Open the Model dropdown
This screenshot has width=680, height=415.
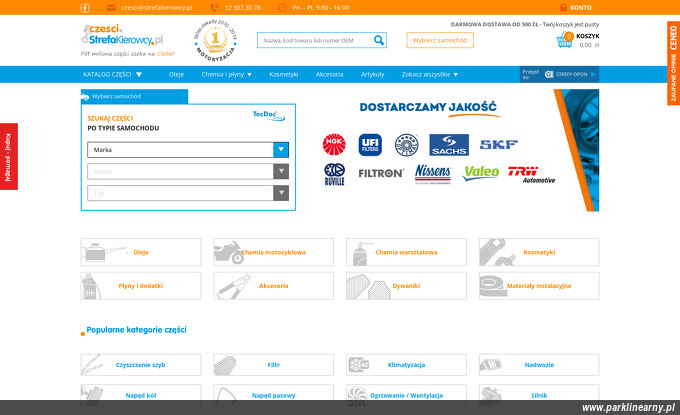click(188, 171)
